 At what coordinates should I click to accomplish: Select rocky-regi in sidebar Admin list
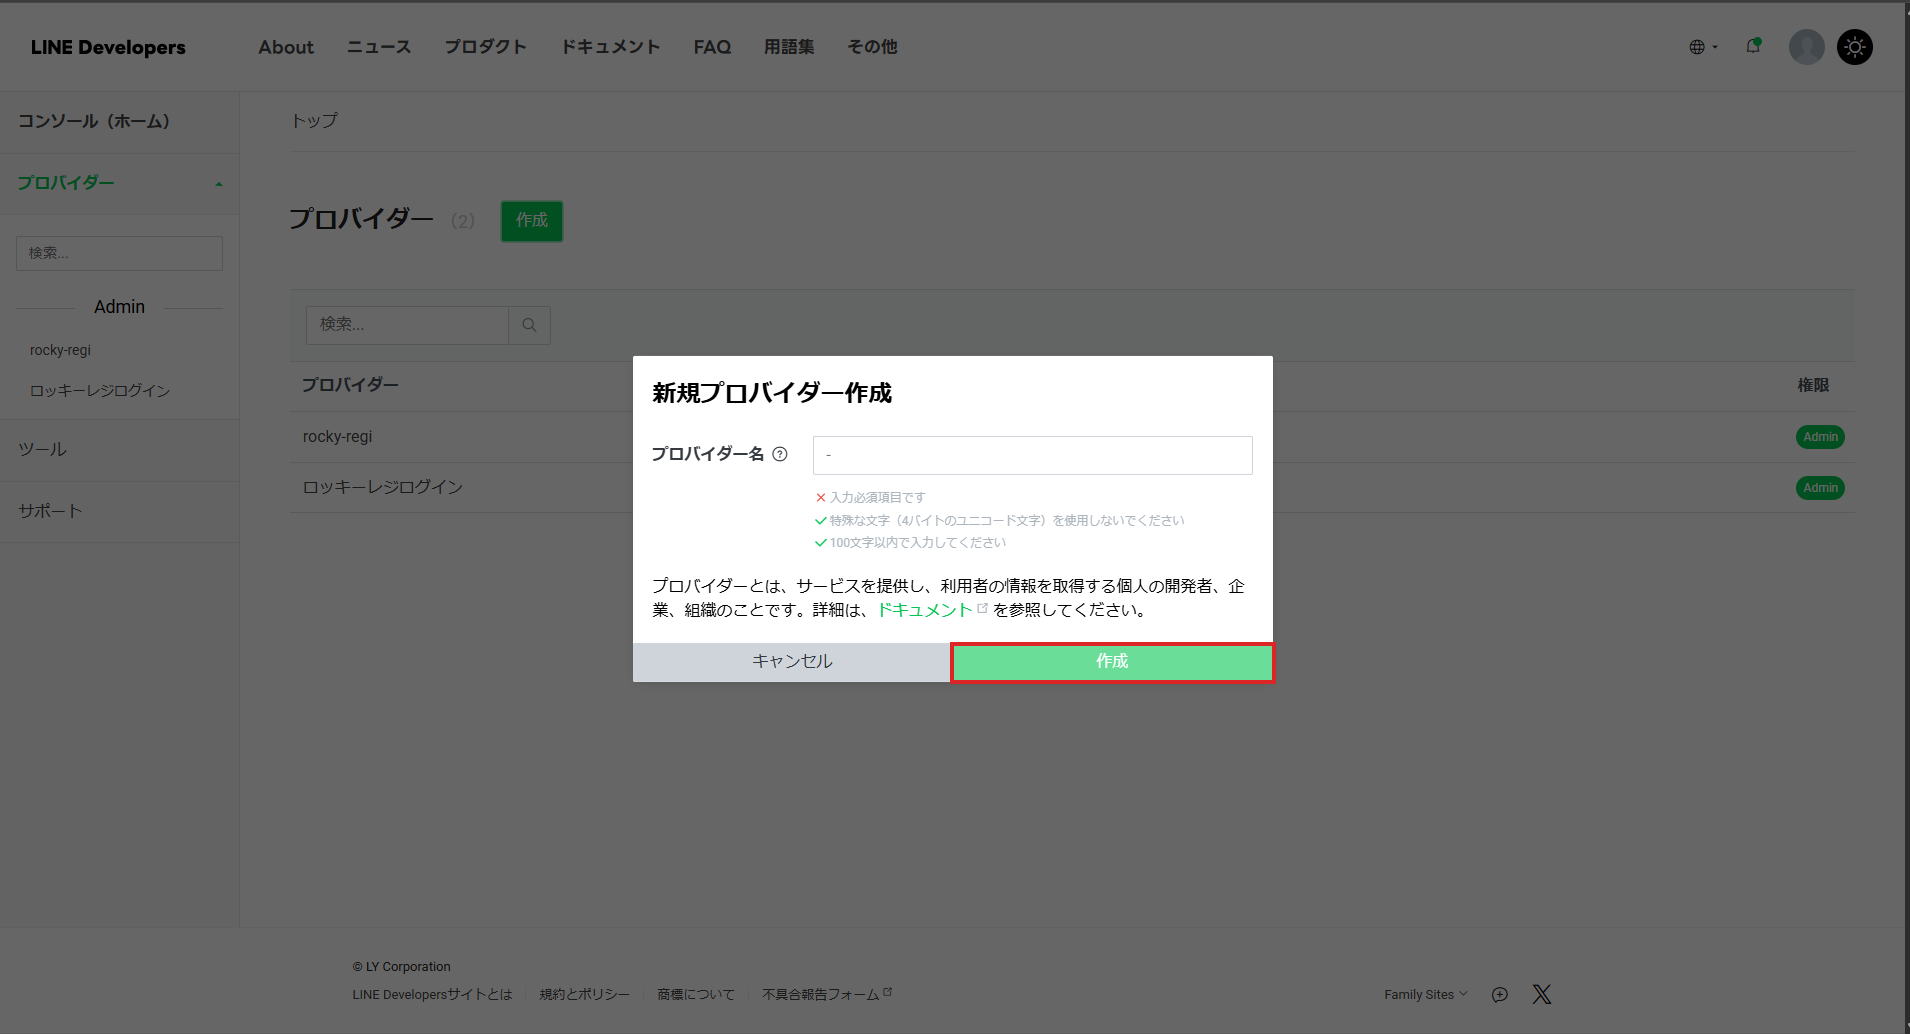coord(60,350)
